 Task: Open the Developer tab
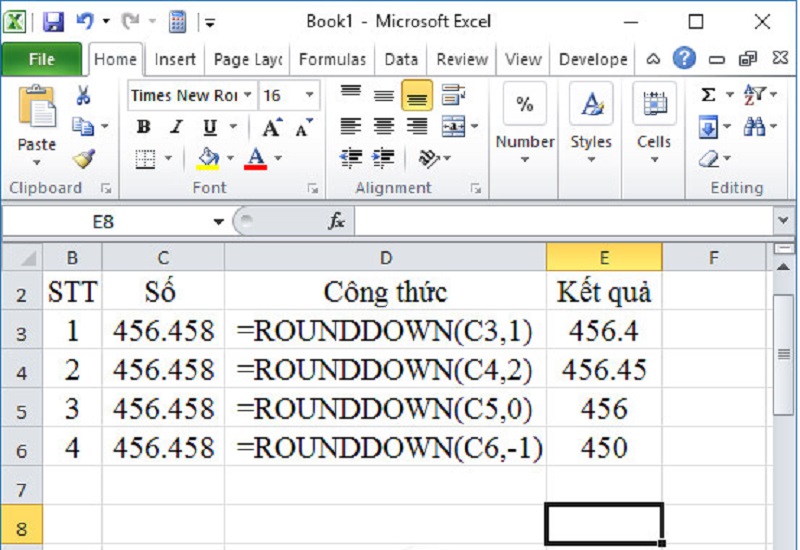(593, 60)
